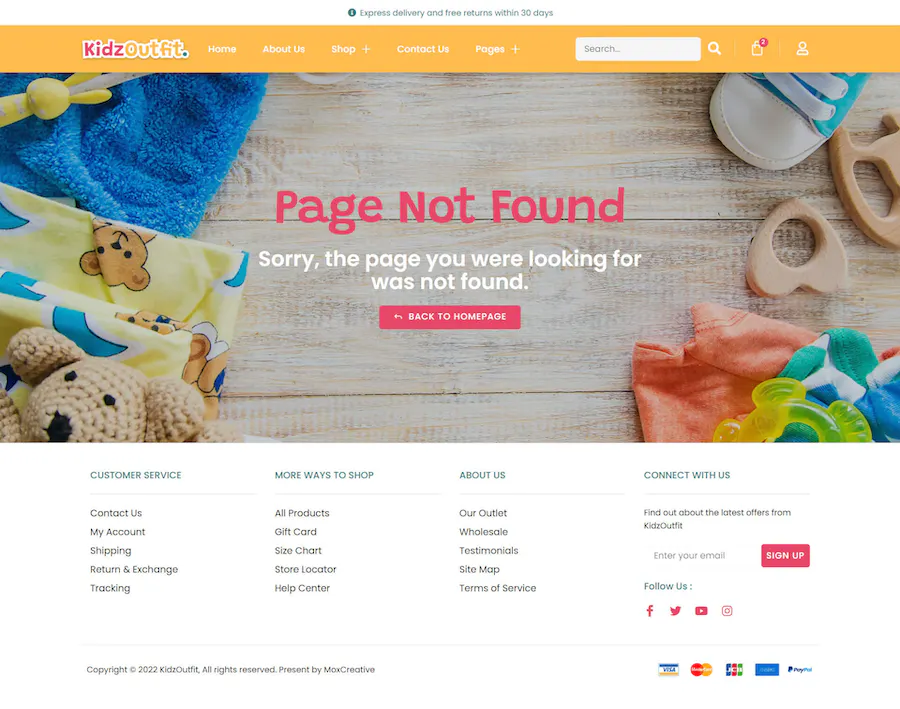
Task: Click the Visa card icon
Action: (669, 669)
